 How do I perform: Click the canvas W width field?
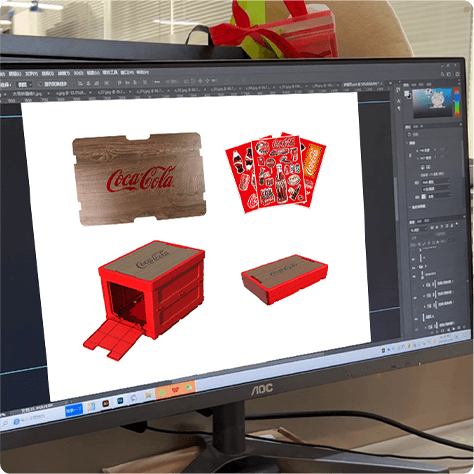point(425,150)
